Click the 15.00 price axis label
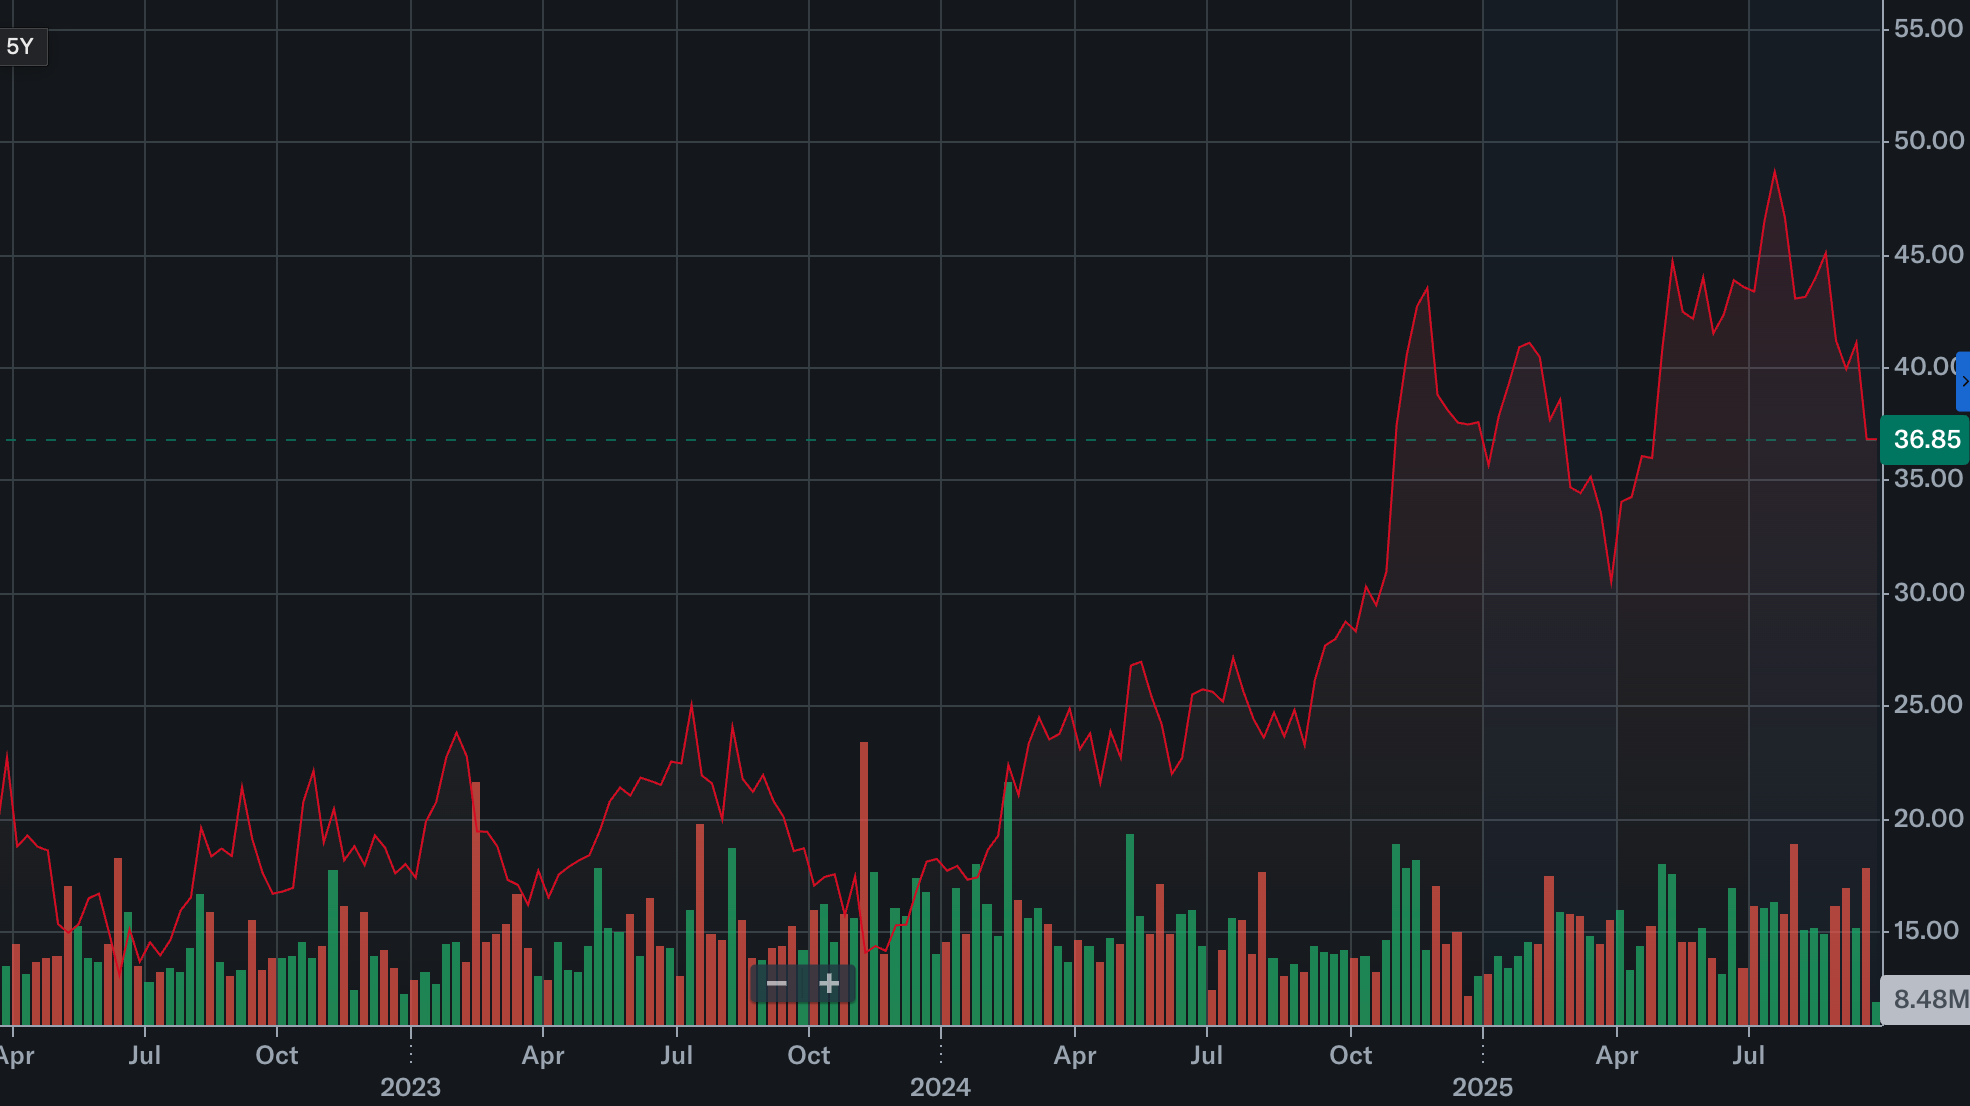 [x=1928, y=931]
